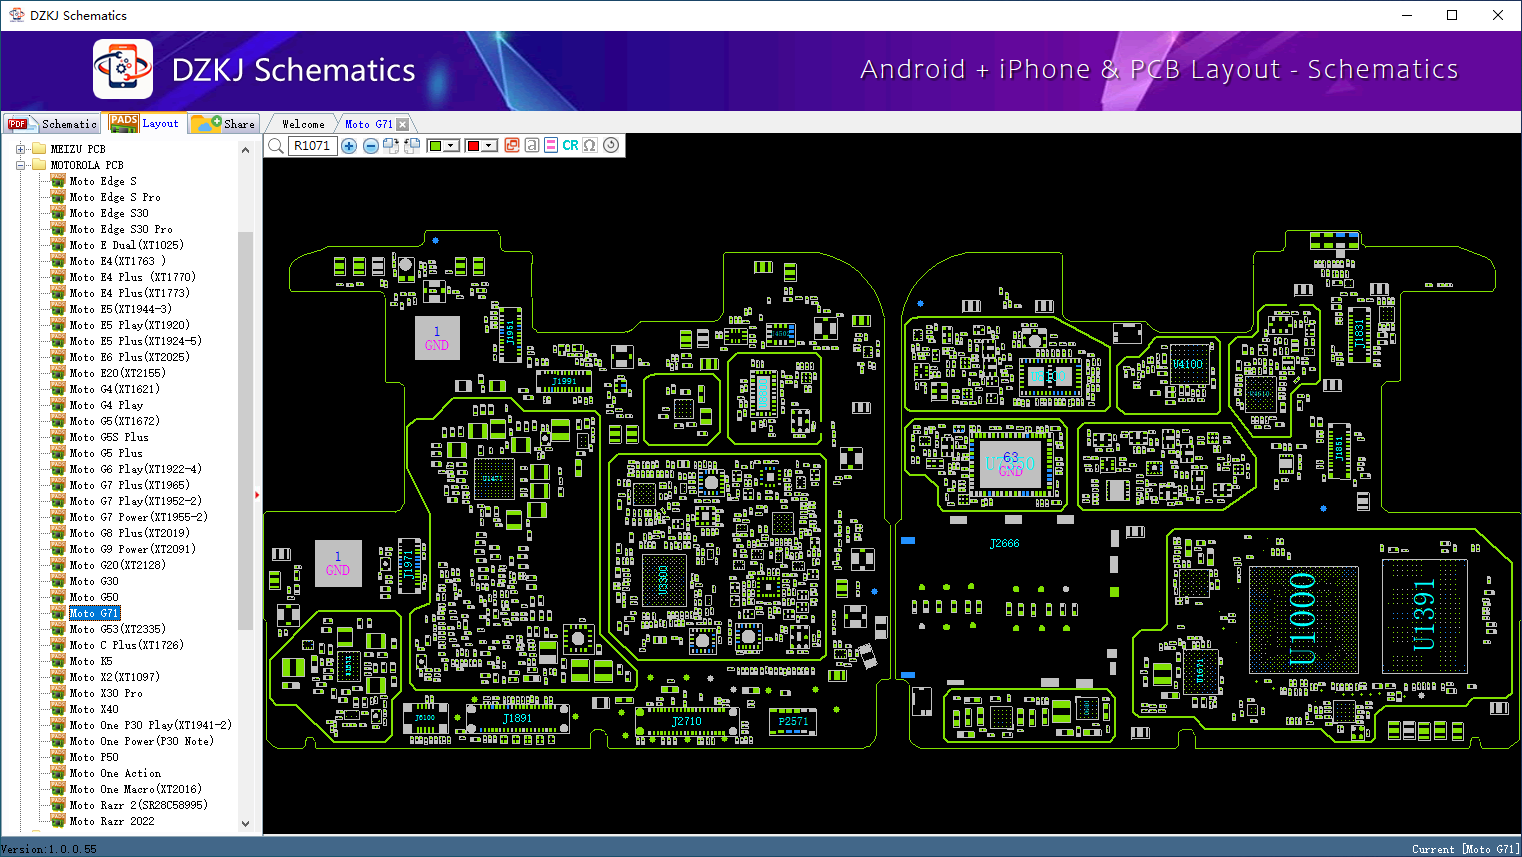Select Moto G30 entry
This screenshot has height=857, width=1522.
(x=94, y=581)
